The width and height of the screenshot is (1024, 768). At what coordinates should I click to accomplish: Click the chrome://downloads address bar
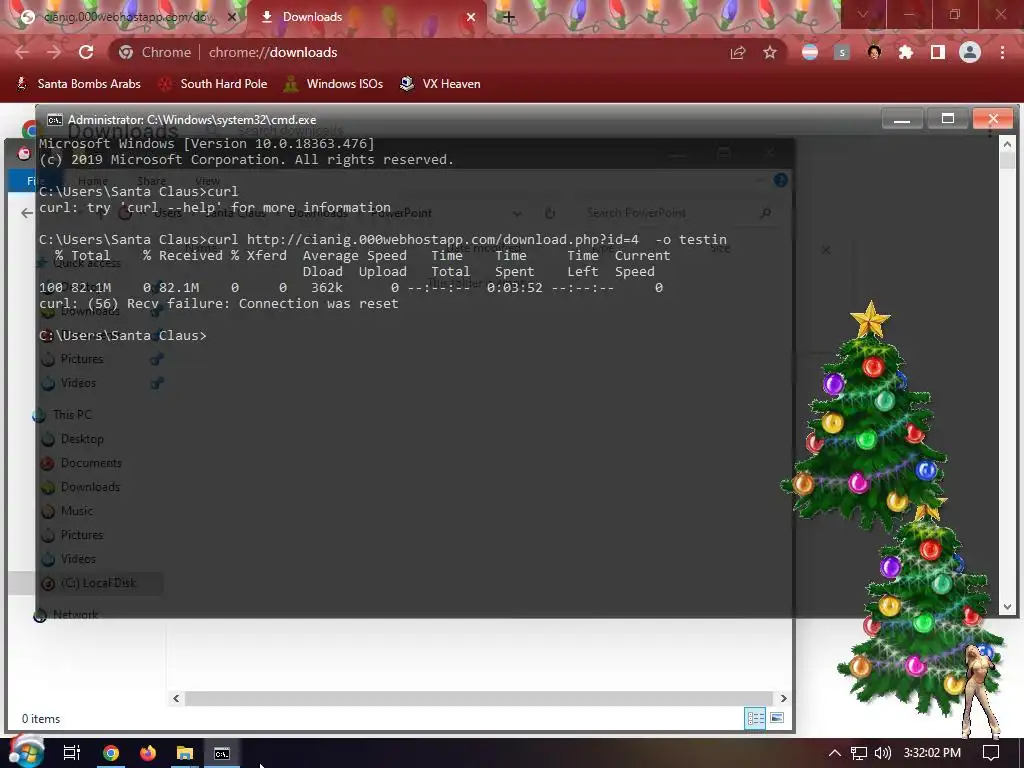418,52
